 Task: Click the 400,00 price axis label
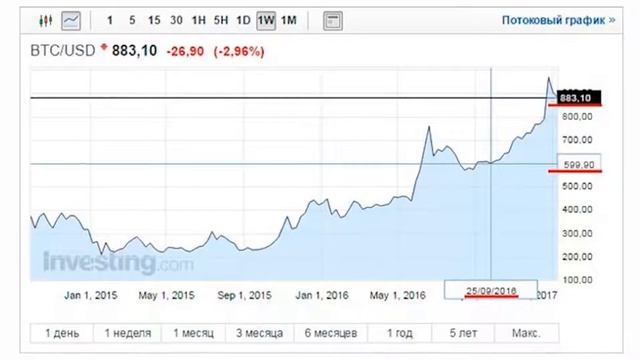[577, 209]
